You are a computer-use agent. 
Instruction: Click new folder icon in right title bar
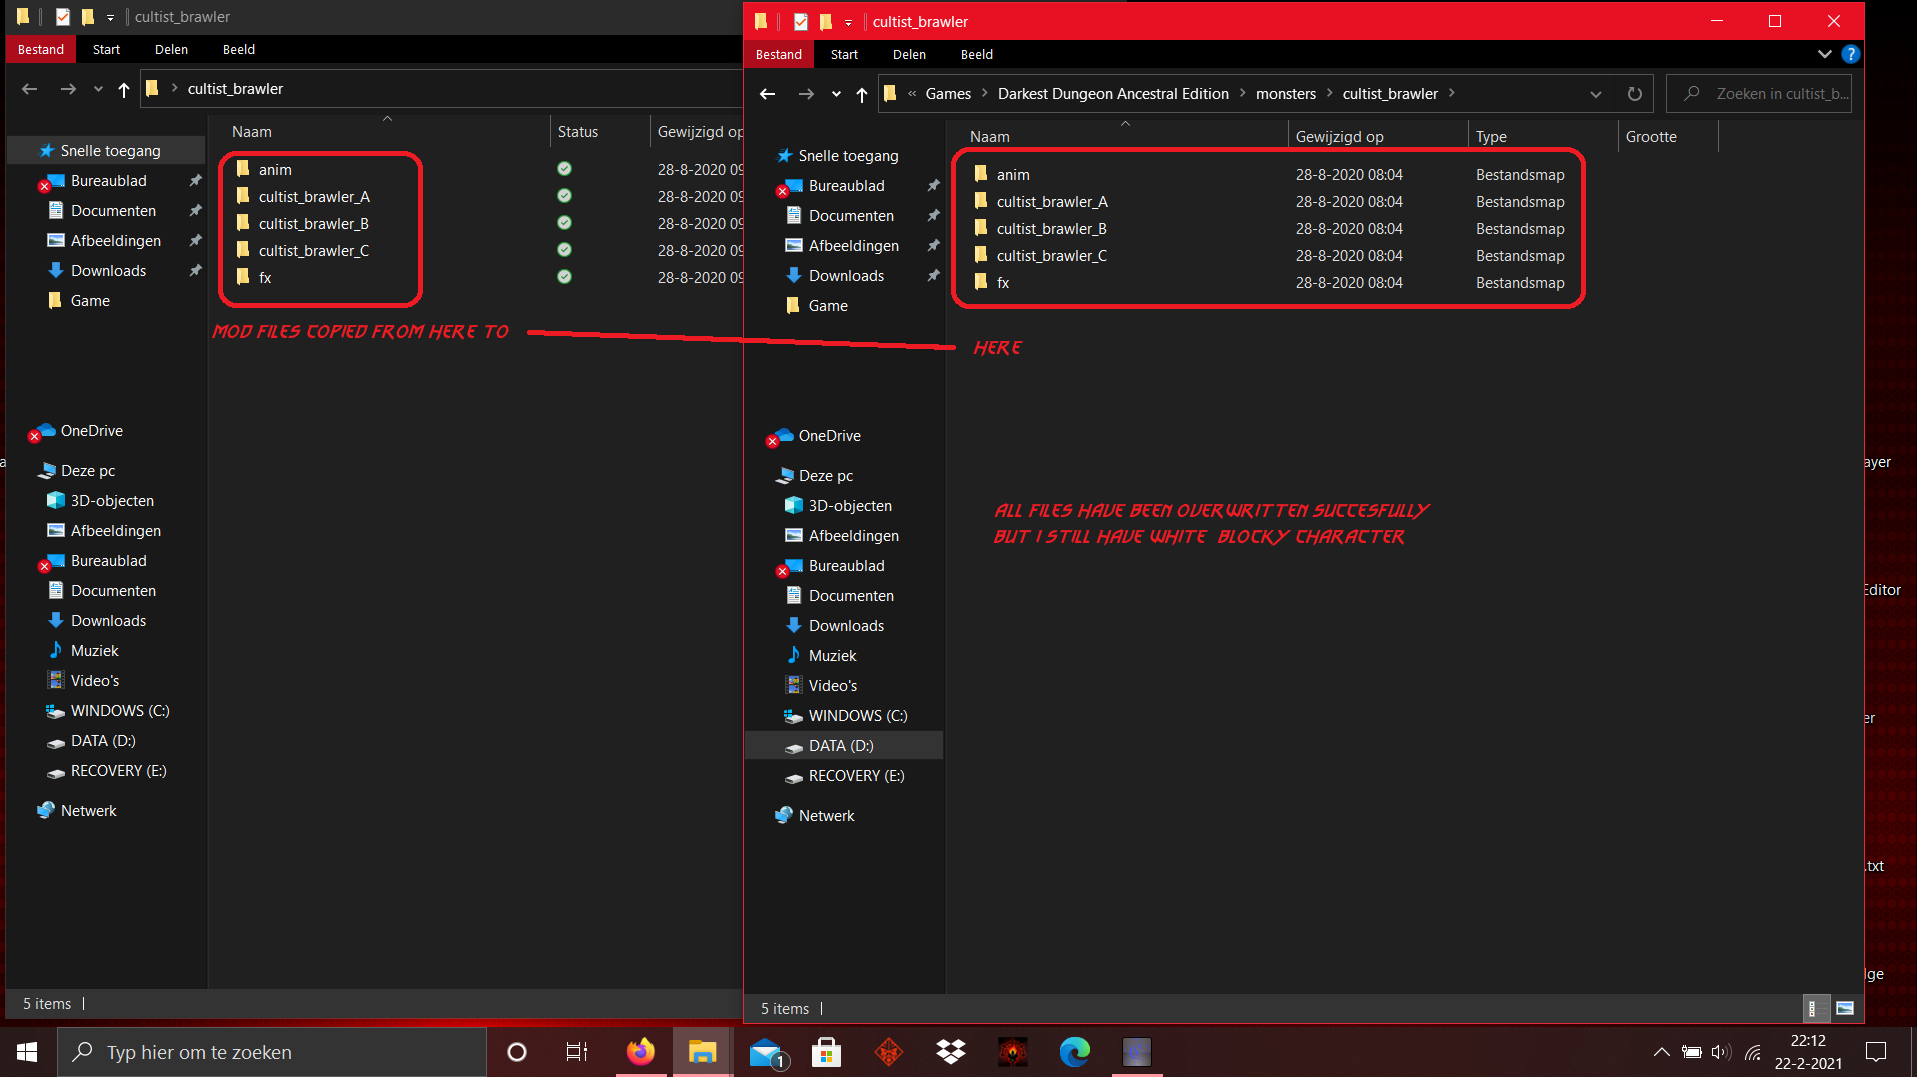[825, 21]
